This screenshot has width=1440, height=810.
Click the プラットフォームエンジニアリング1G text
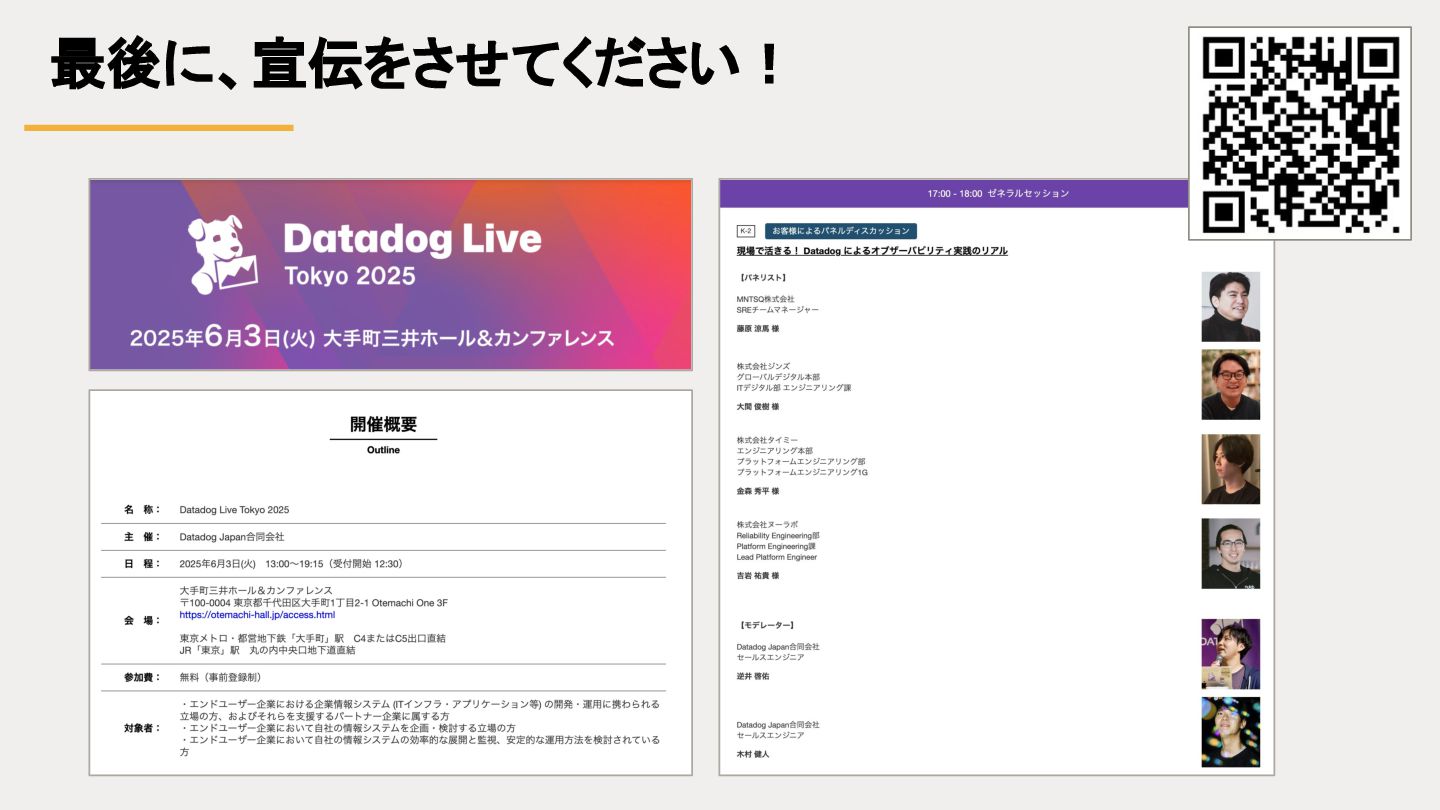[x=802, y=472]
